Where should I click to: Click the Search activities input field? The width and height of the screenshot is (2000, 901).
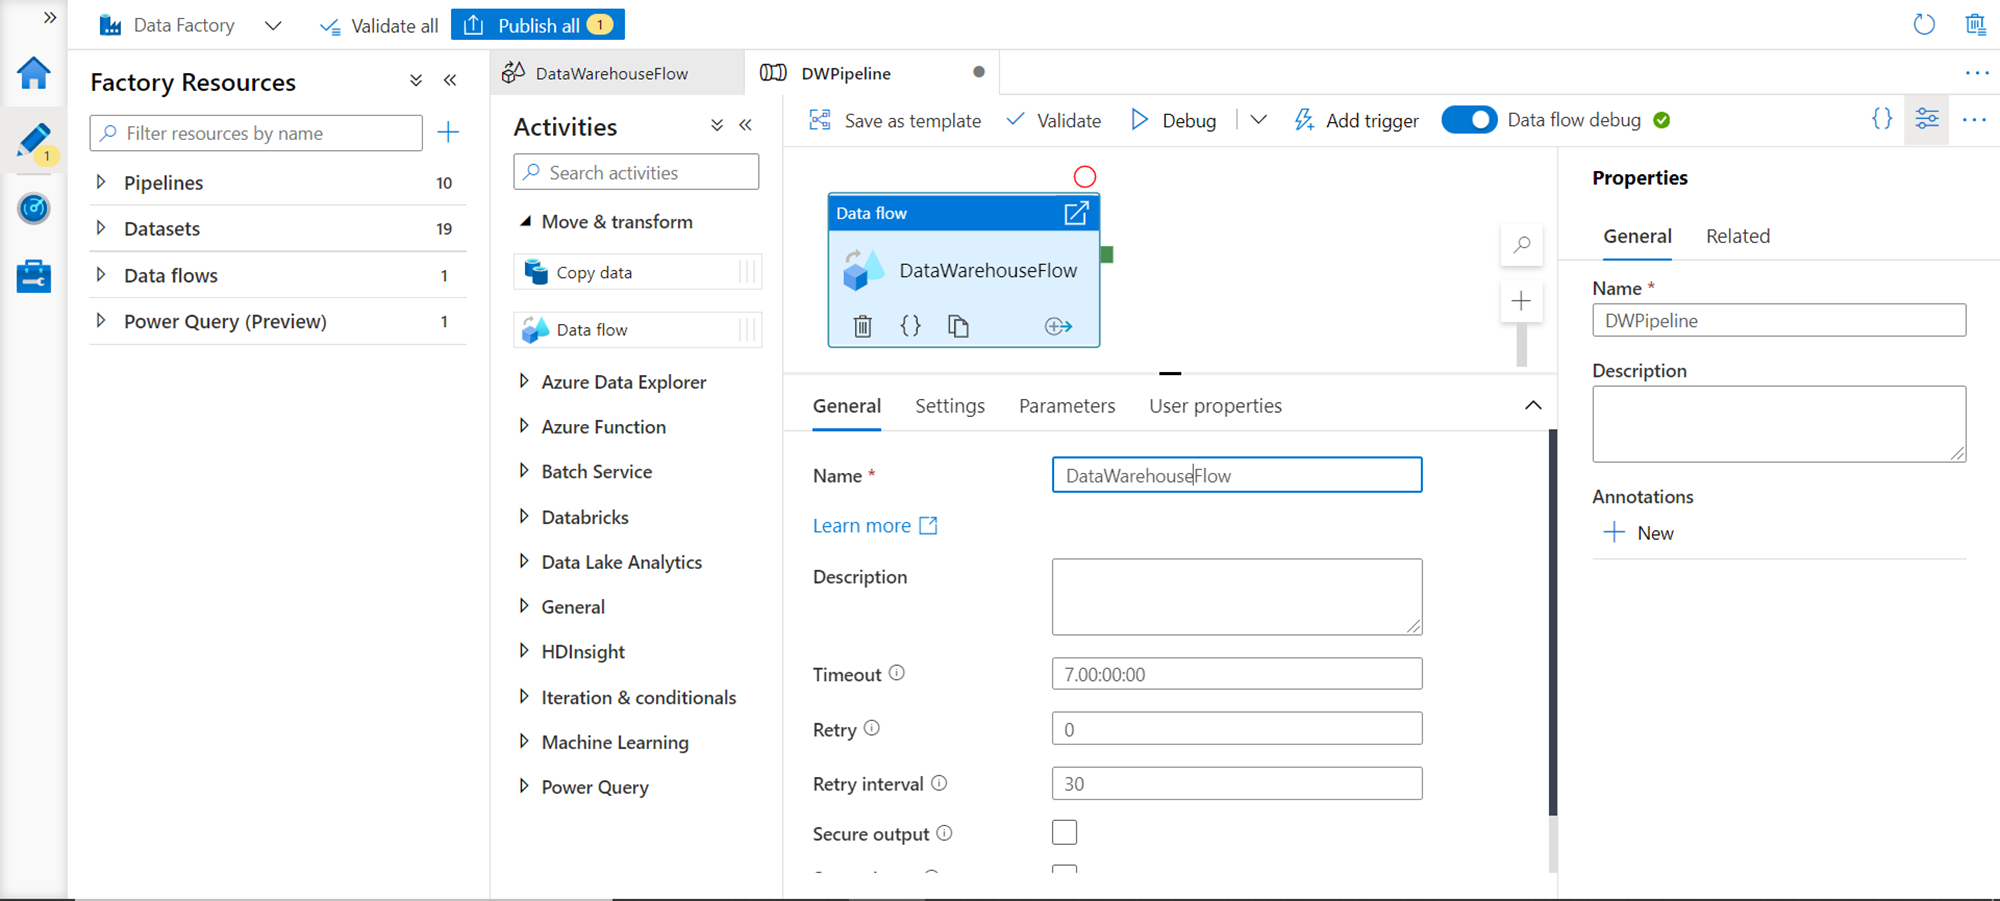pos(637,172)
